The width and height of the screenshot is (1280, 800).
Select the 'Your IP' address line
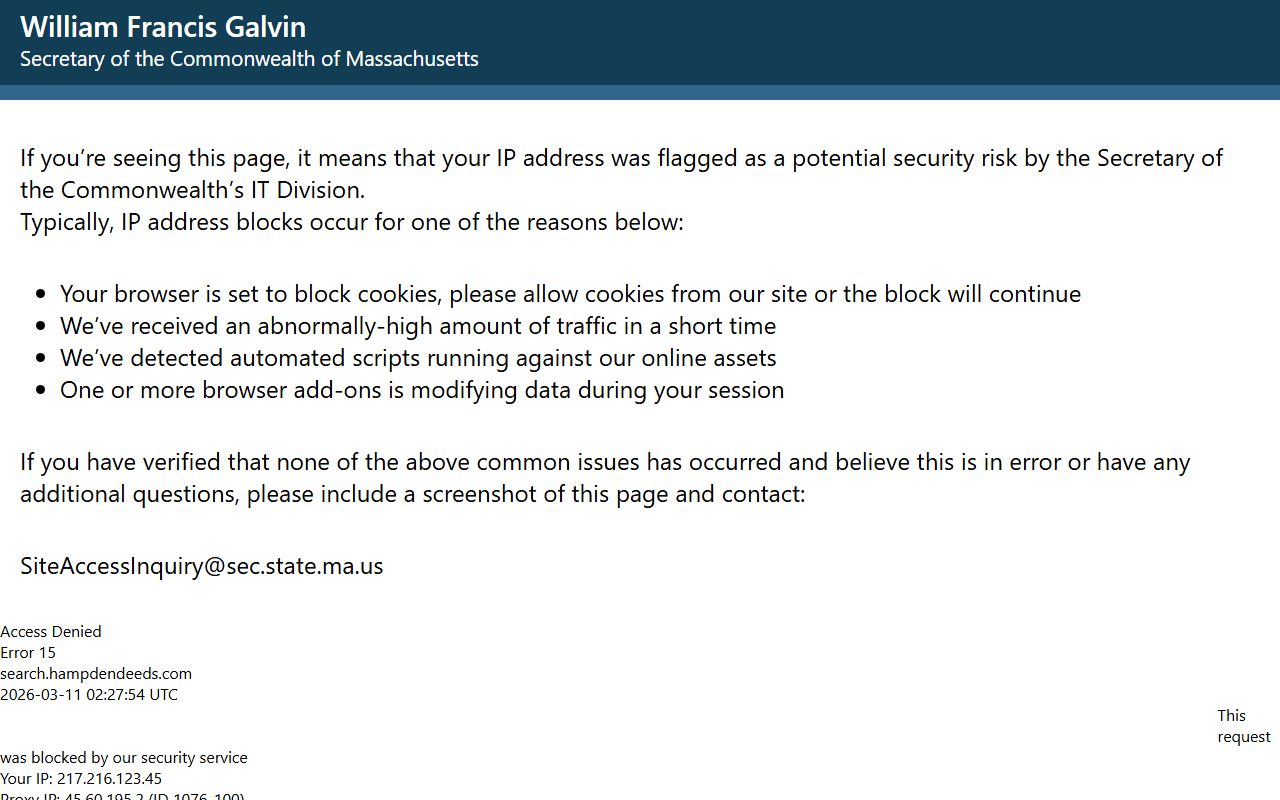pyautogui.click(x=81, y=779)
